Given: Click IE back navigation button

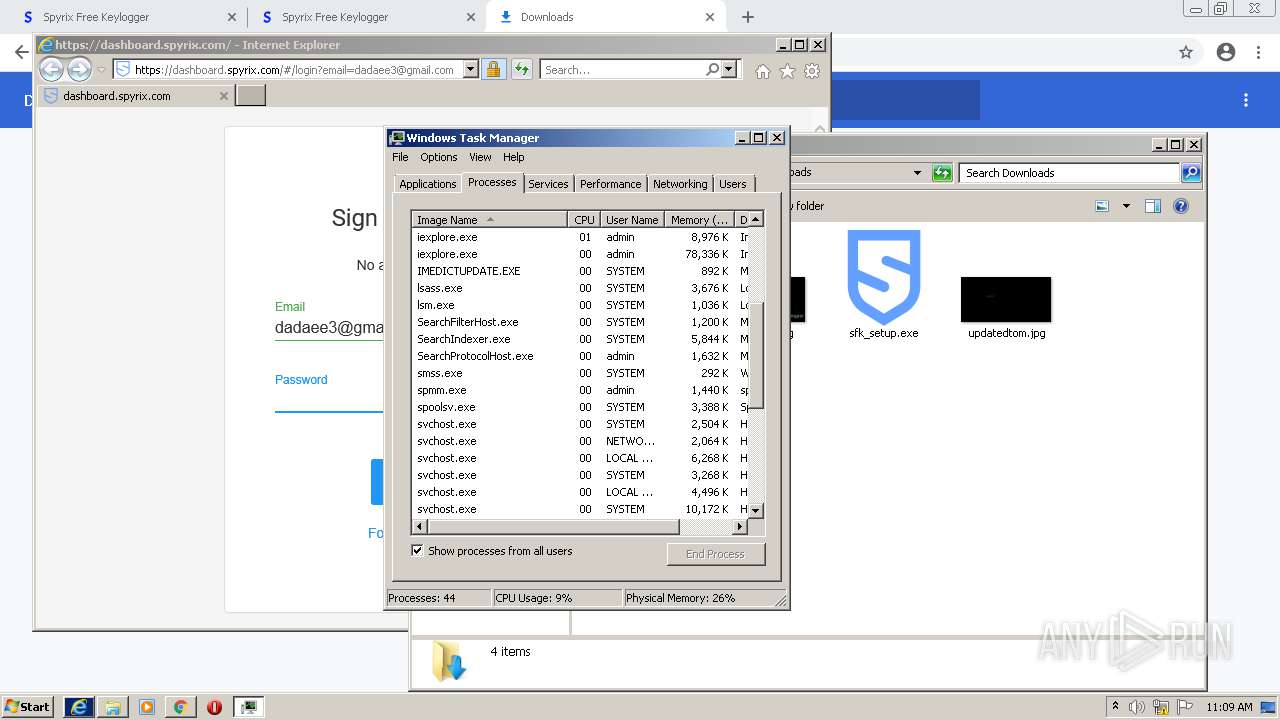Looking at the screenshot, I should tap(51, 69).
